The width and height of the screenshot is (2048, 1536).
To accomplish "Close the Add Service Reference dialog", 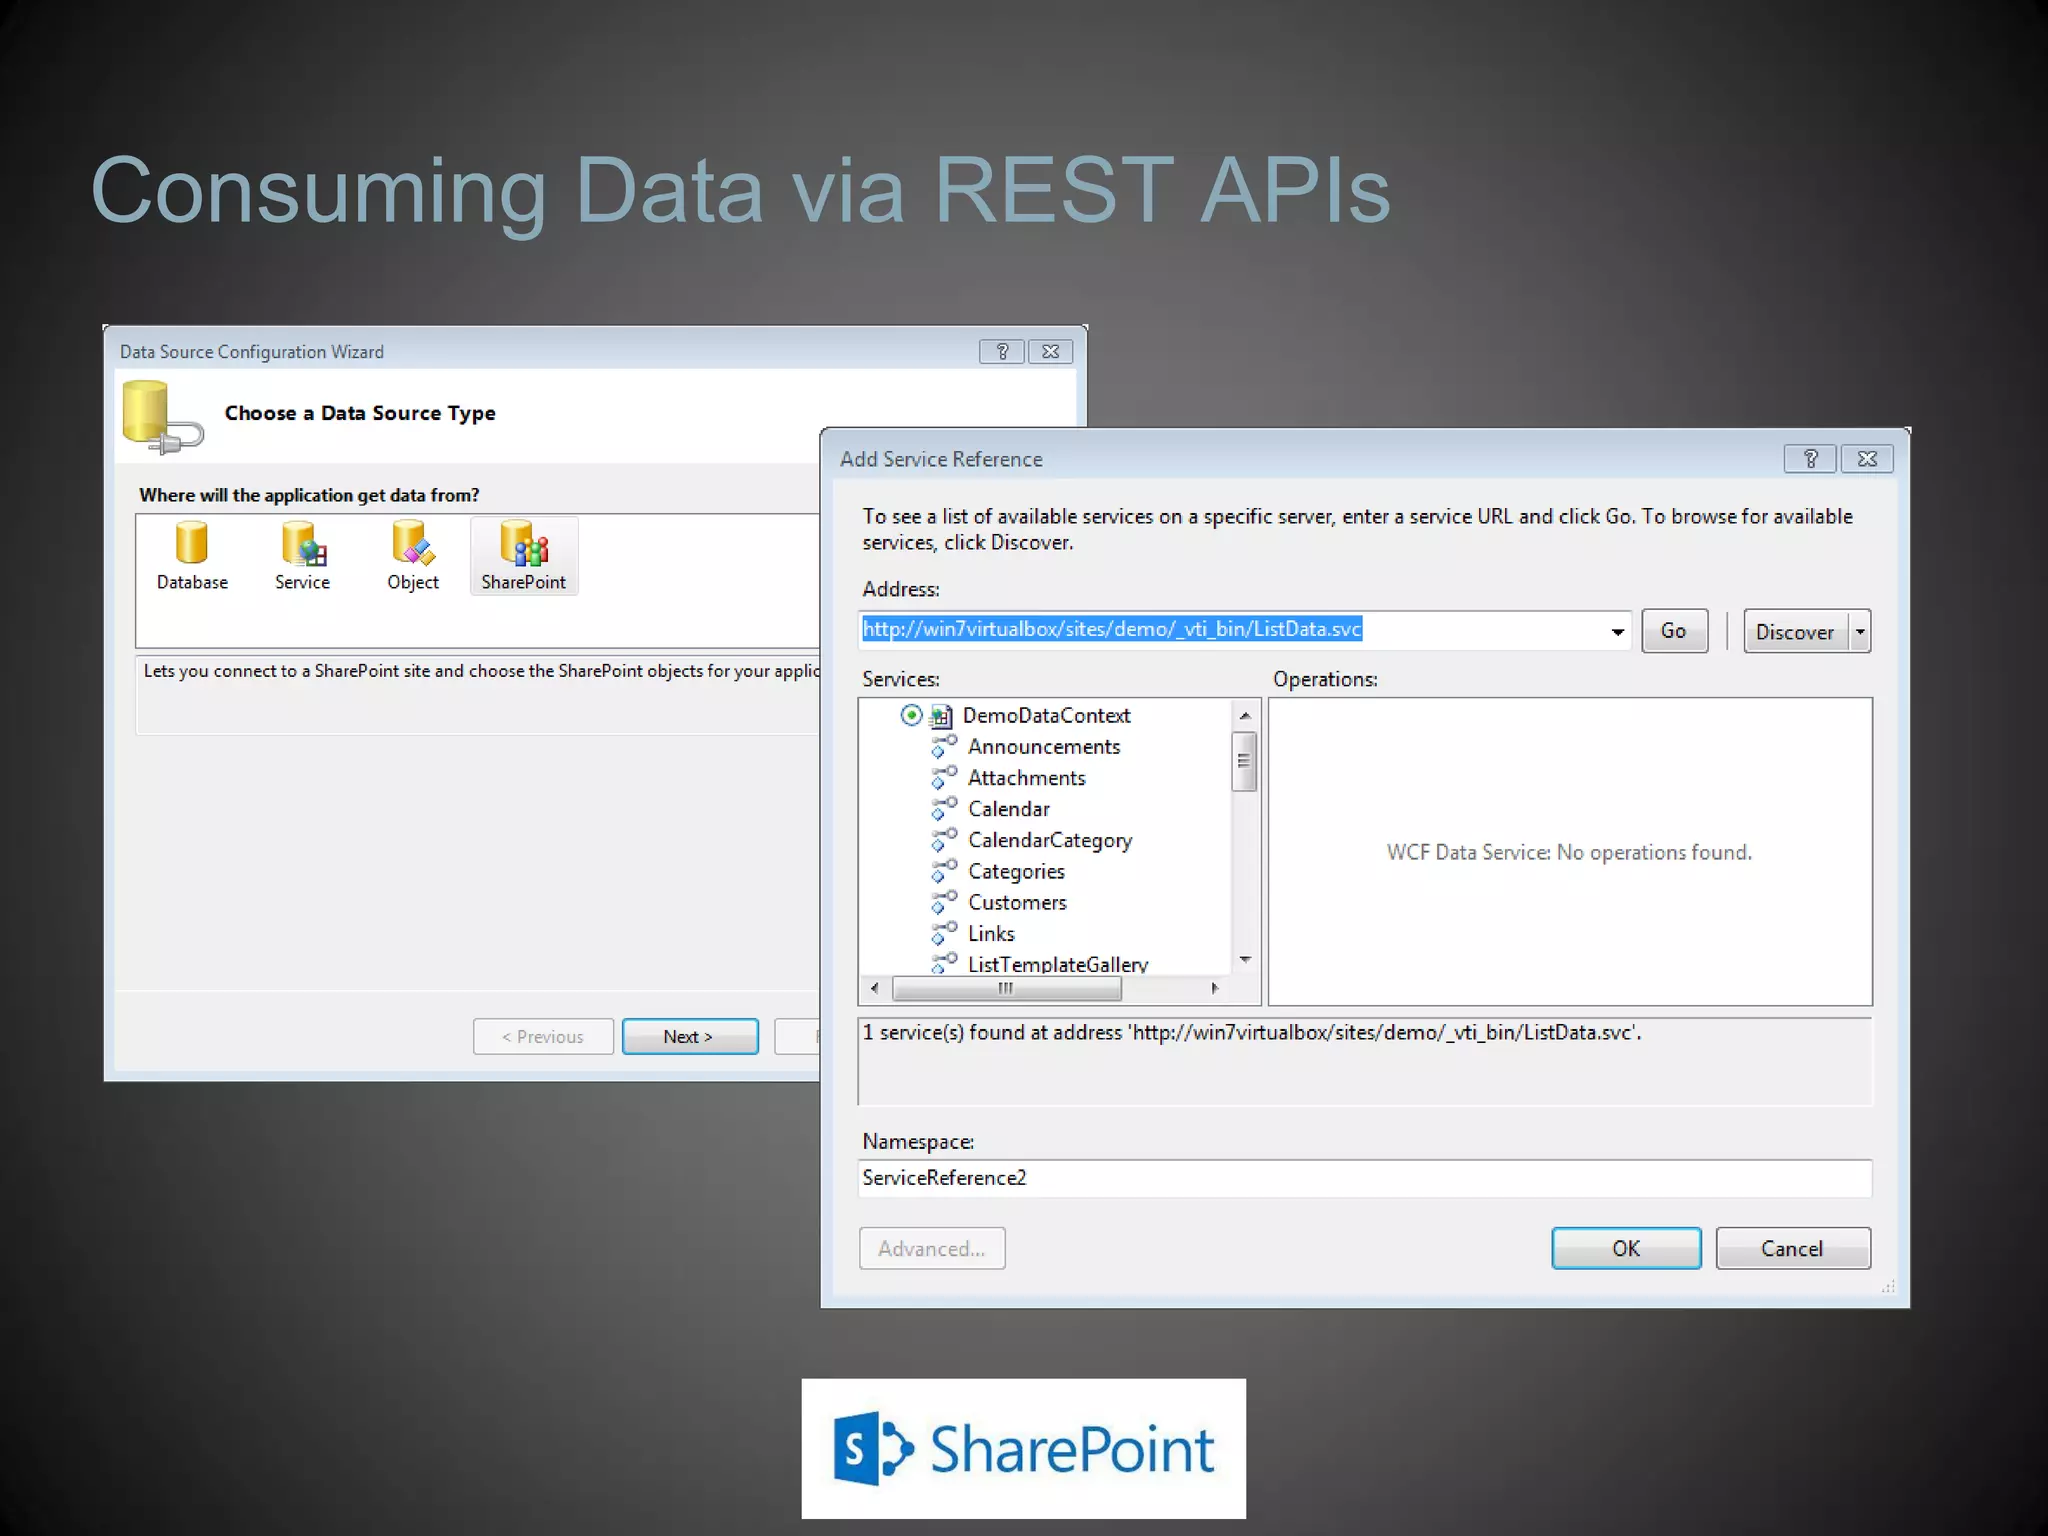I will [x=1867, y=459].
